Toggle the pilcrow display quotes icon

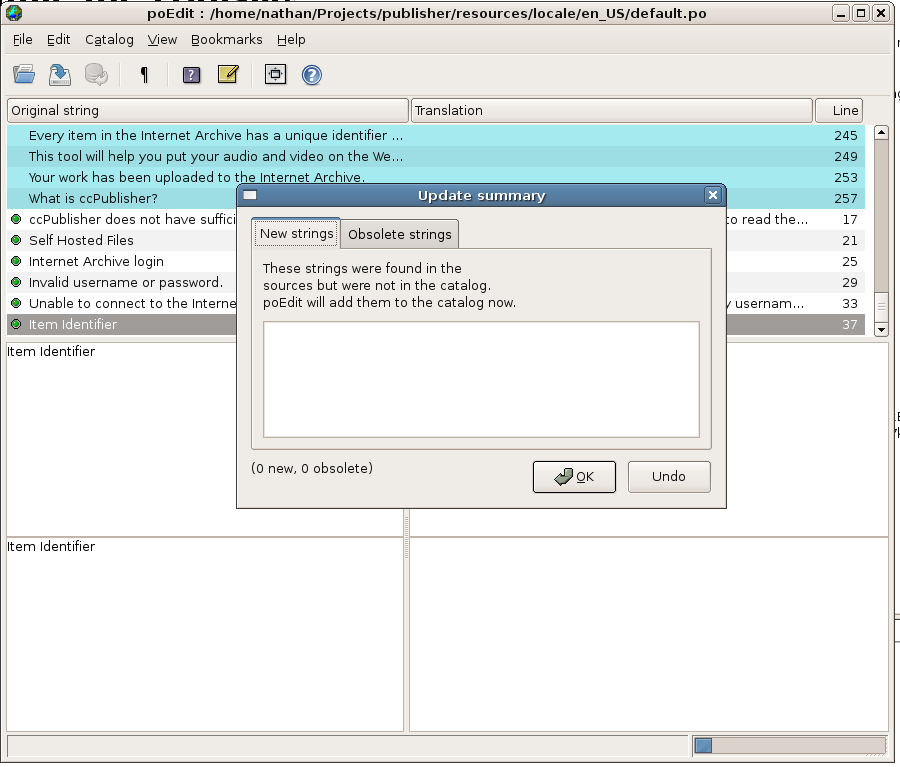(144, 75)
